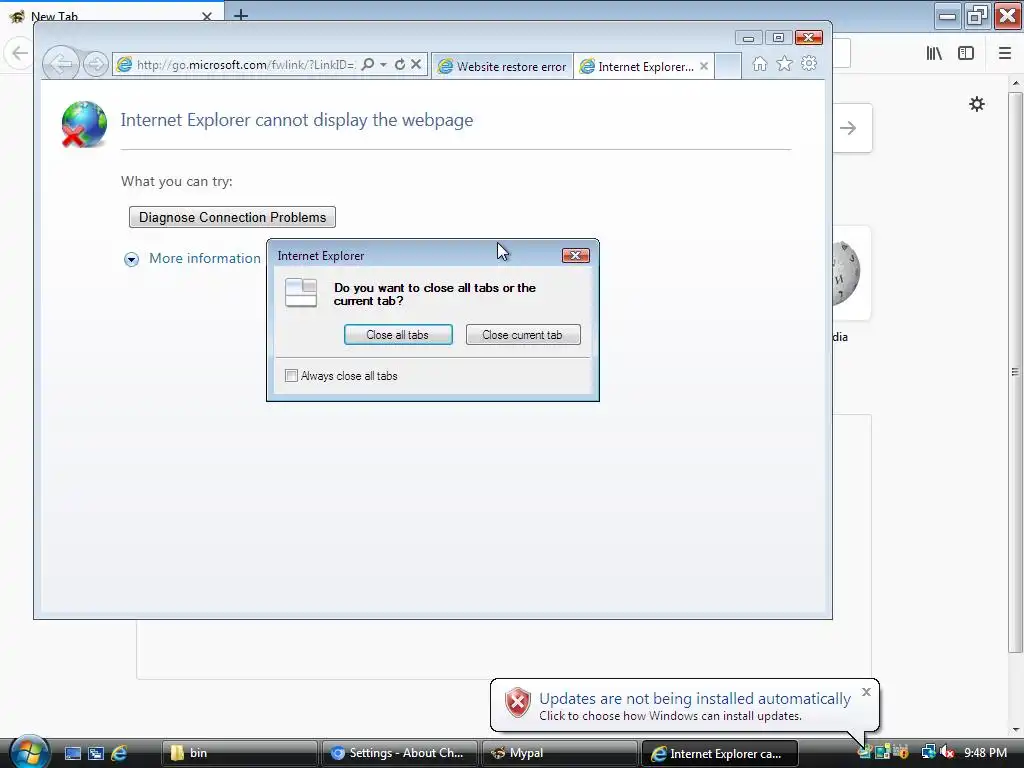Open a new tab in Mypal
Screen dimensions: 1024x768
click(x=241, y=14)
